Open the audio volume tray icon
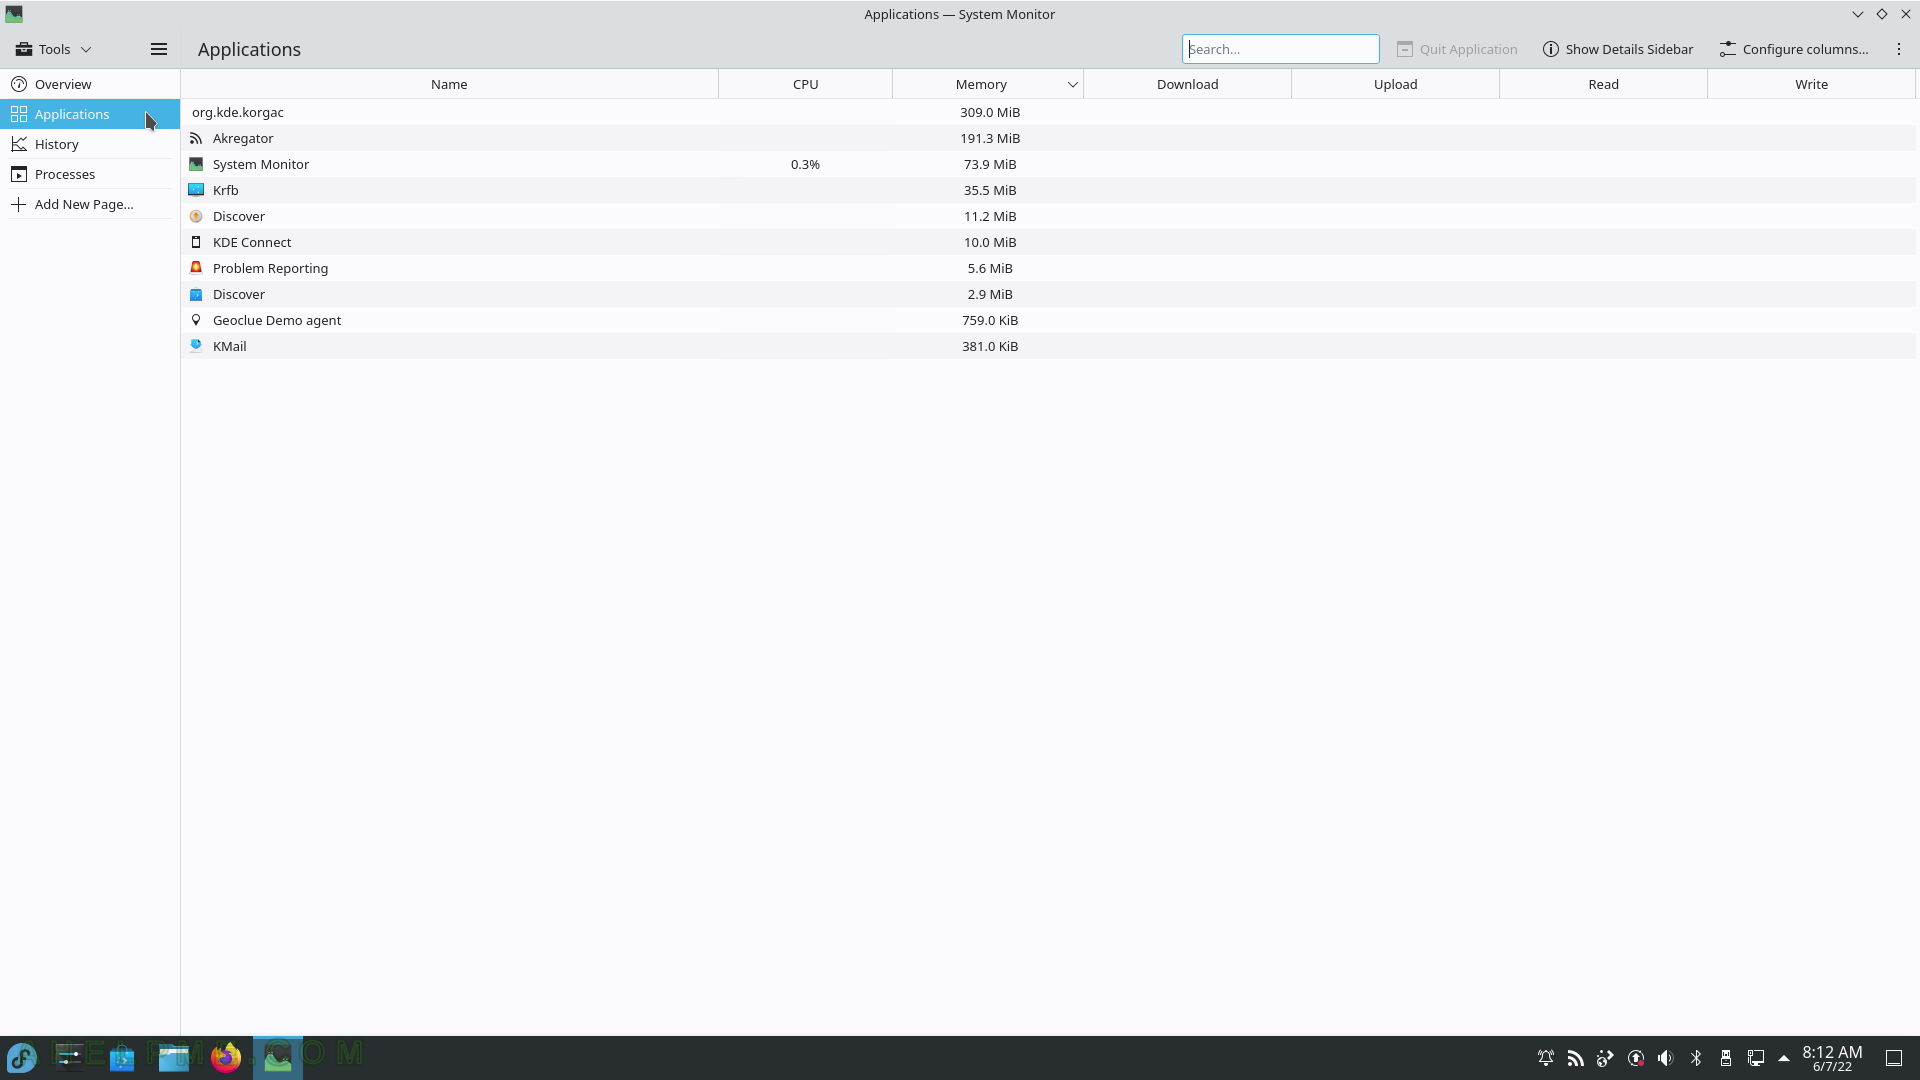This screenshot has height=1080, width=1920. coord(1666,1058)
